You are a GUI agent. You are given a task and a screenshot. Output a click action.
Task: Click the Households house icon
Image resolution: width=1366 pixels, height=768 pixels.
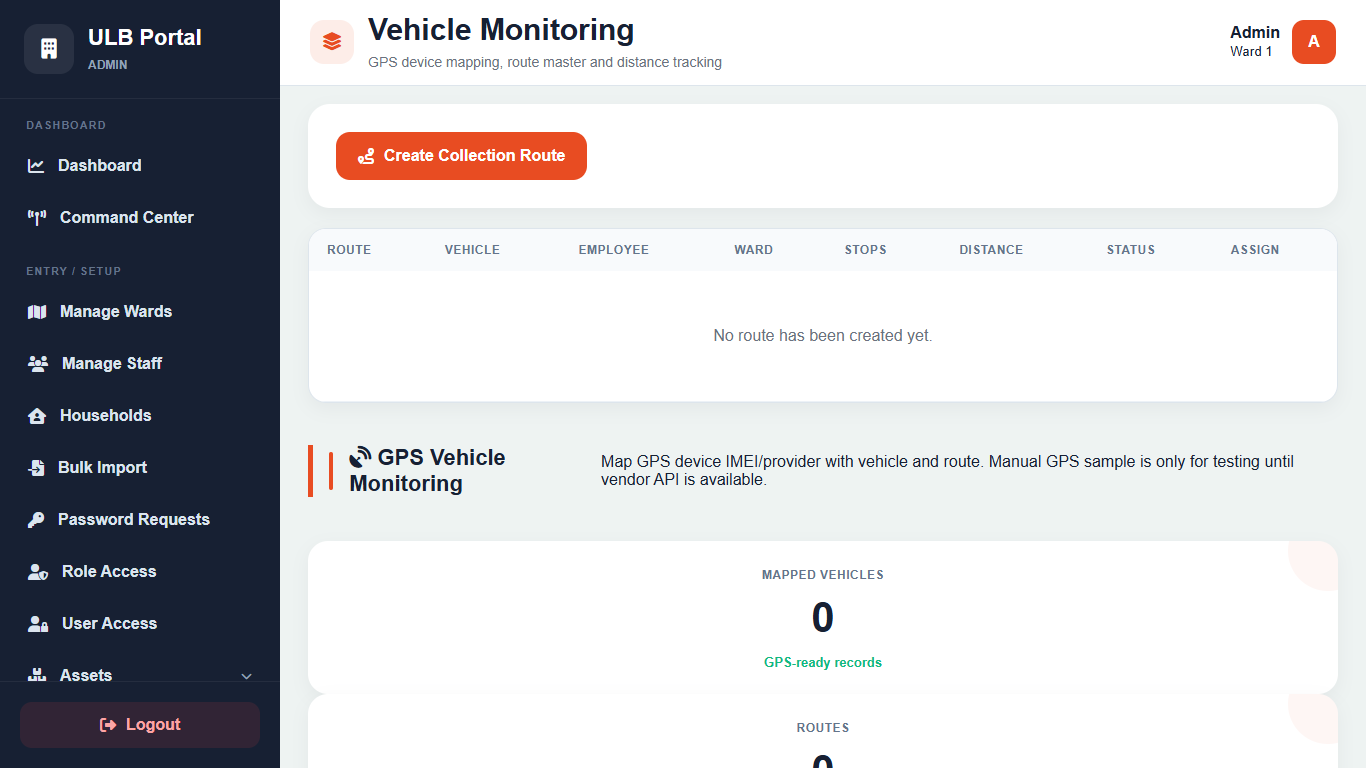point(37,416)
